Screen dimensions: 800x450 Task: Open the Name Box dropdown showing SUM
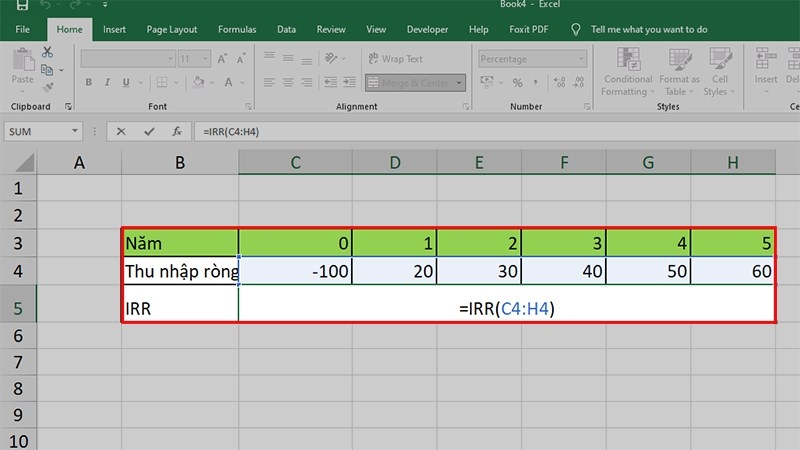[74, 131]
